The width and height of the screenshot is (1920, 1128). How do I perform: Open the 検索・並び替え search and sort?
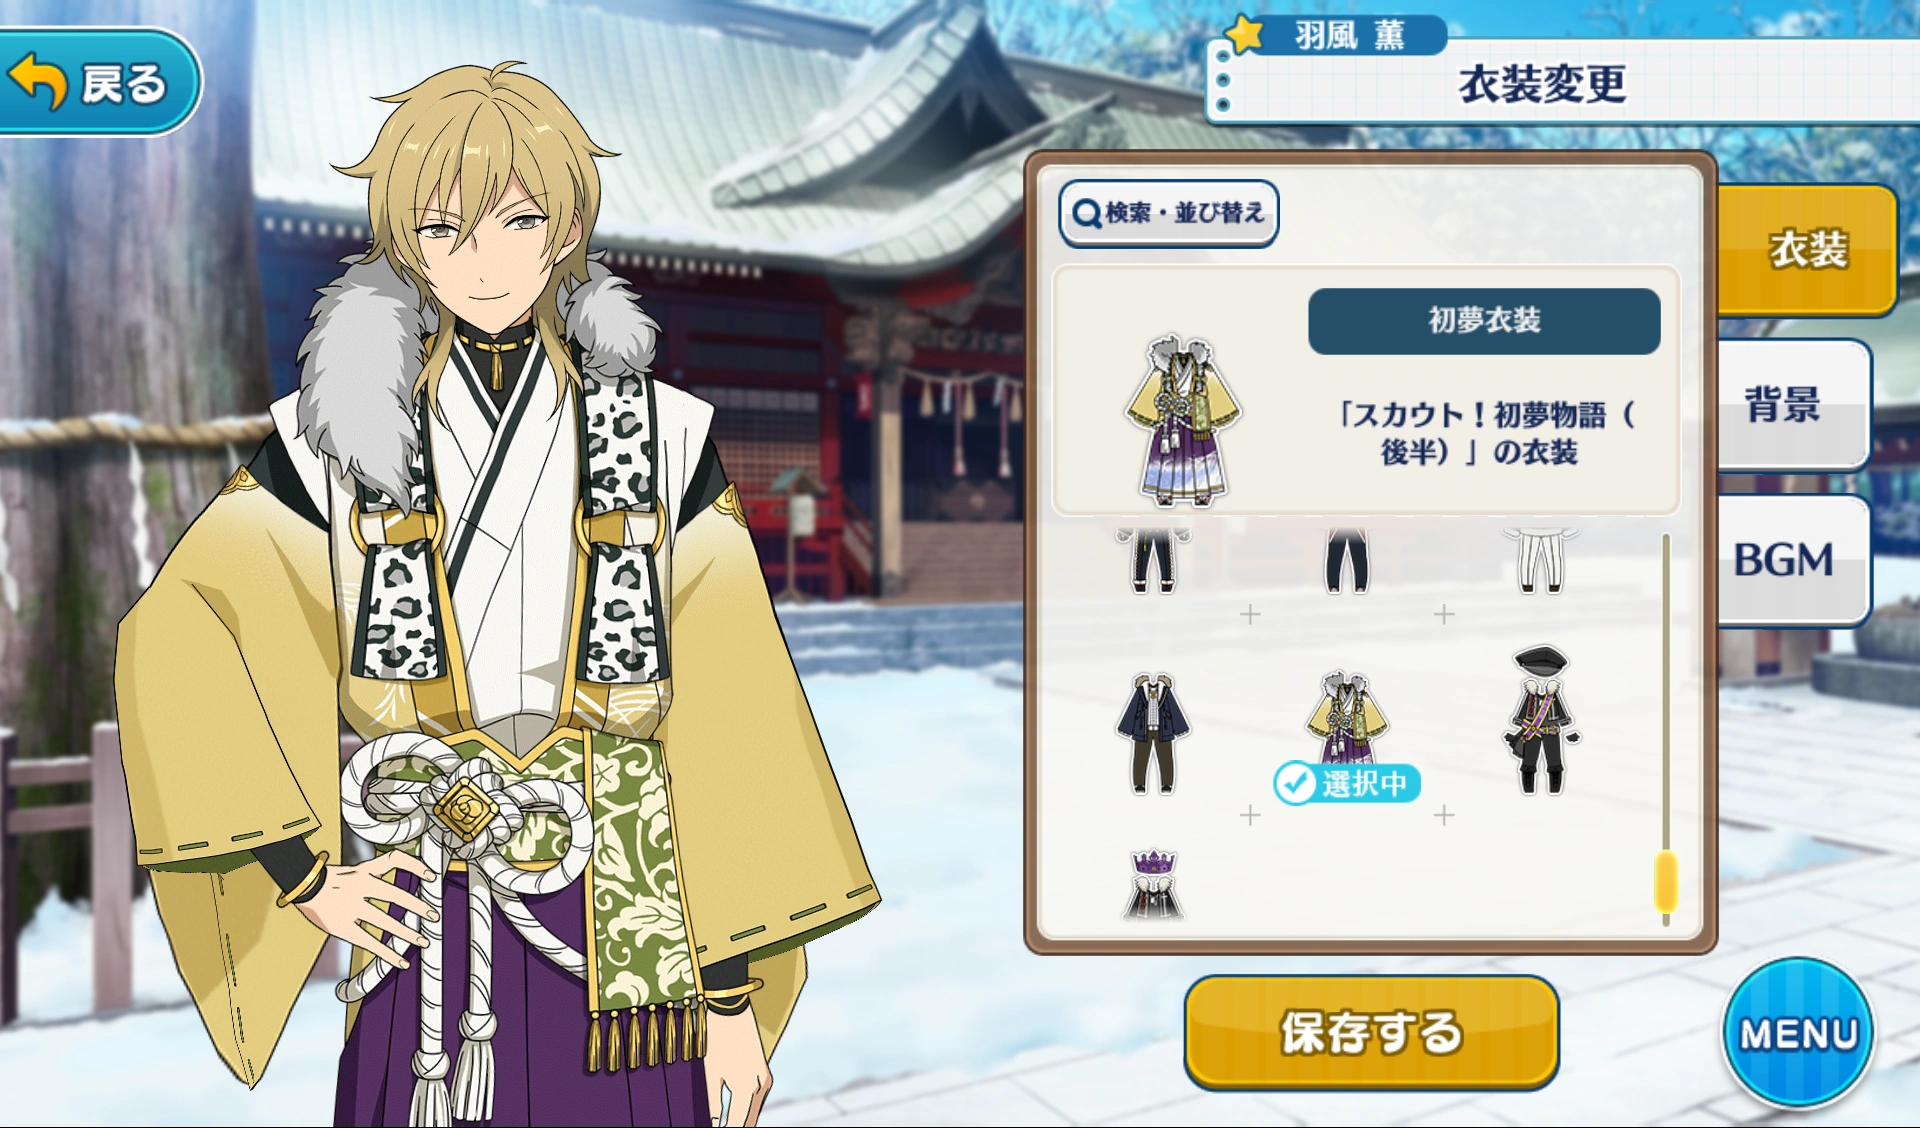pos(1168,213)
